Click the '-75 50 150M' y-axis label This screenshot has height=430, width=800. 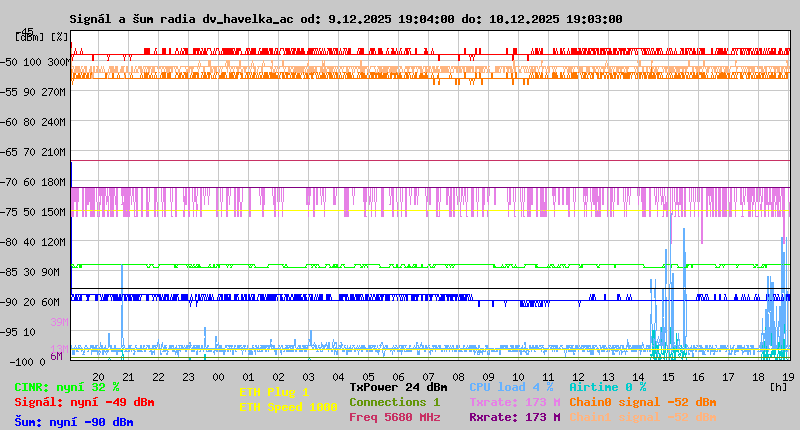(x=33, y=212)
